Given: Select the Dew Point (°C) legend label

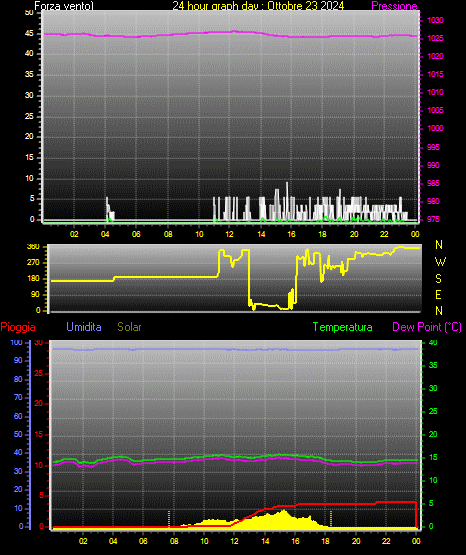Looking at the screenshot, I should (427, 327).
